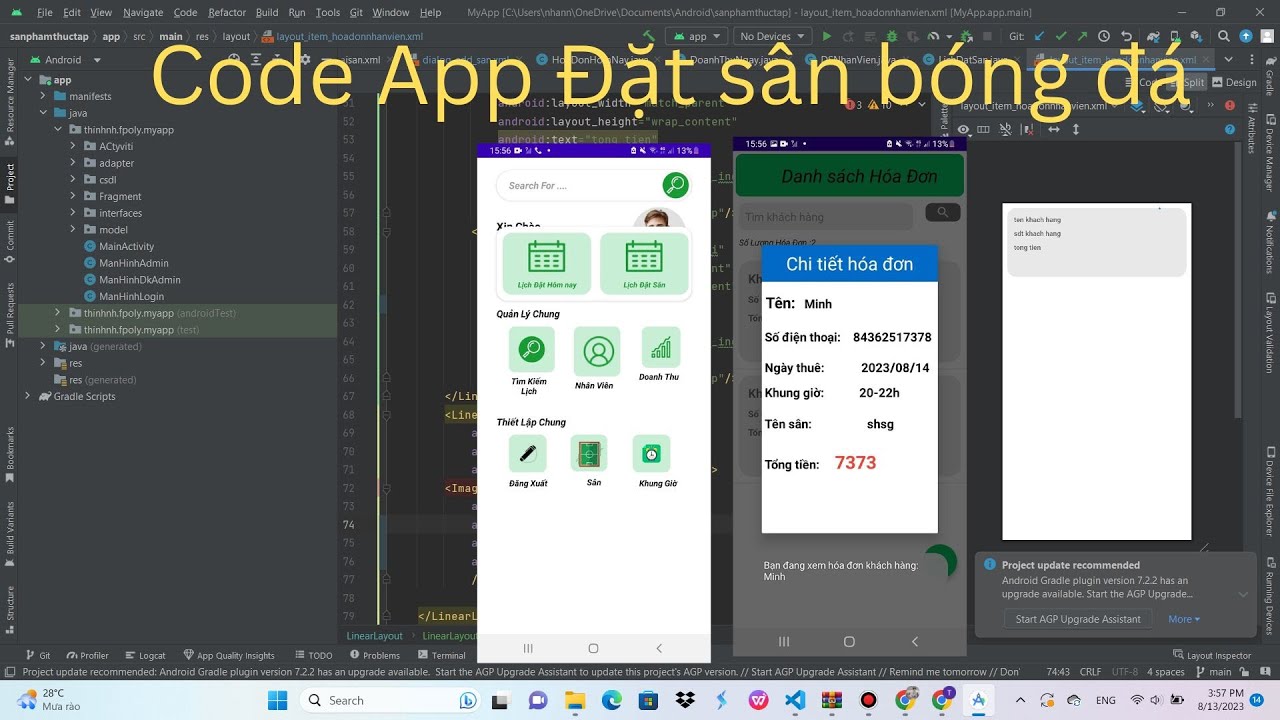The width and height of the screenshot is (1280, 720).
Task: Open the Tools menu
Action: pyautogui.click(x=328, y=12)
